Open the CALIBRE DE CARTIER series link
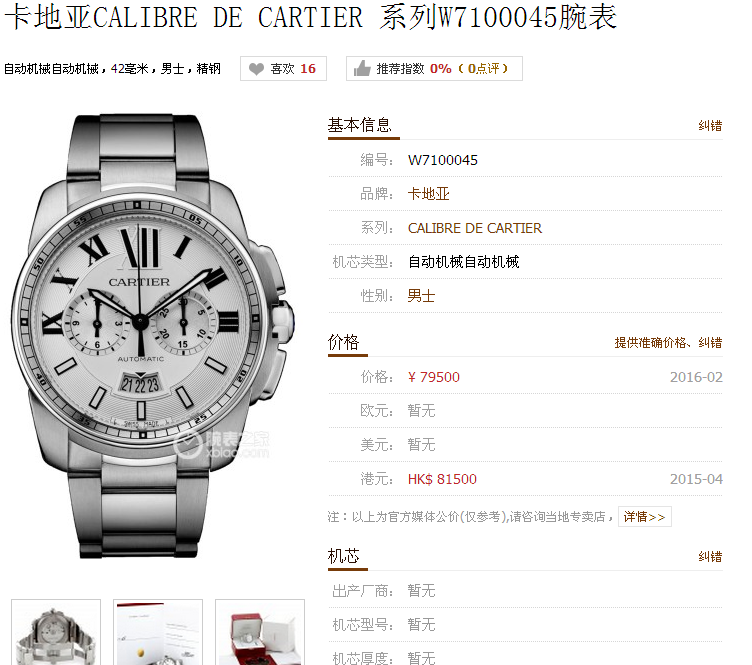Image resolution: width=752 pixels, height=665 pixels. (475, 228)
